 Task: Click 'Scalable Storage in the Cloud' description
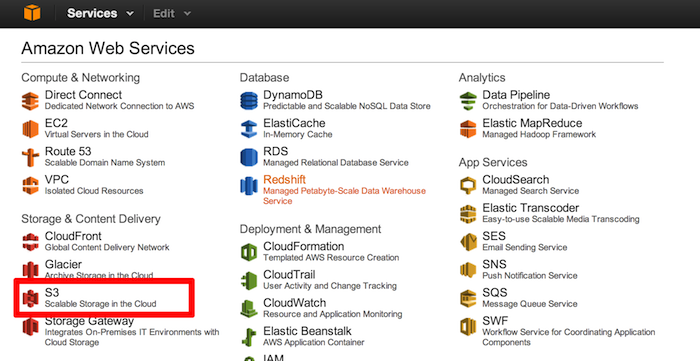point(100,304)
